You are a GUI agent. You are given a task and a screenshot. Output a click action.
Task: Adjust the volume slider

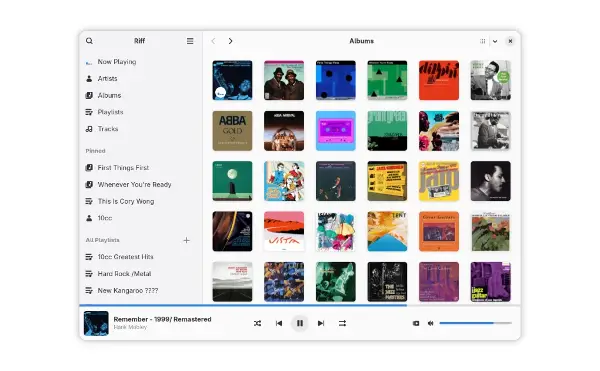pyautogui.click(x=476, y=323)
